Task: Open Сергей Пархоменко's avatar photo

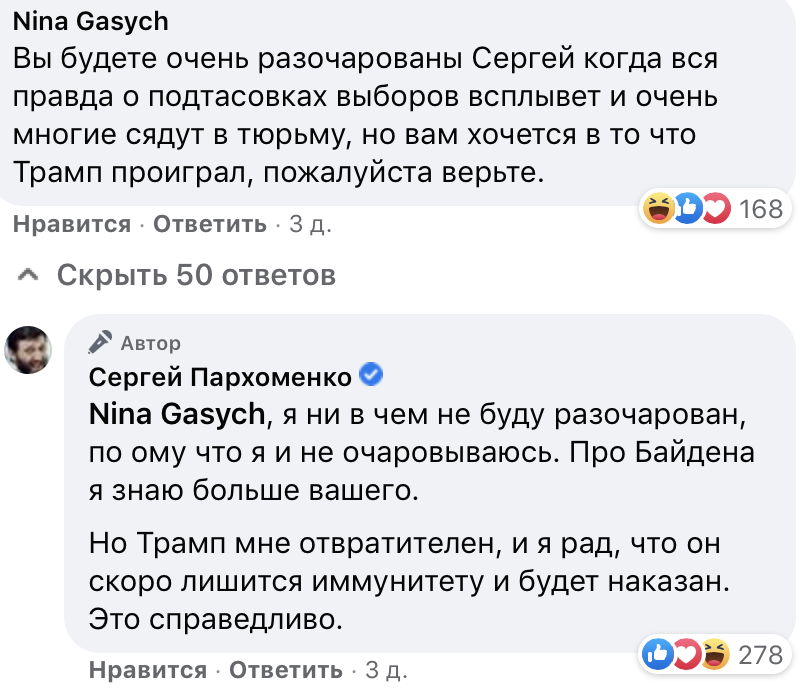Action: [31, 349]
